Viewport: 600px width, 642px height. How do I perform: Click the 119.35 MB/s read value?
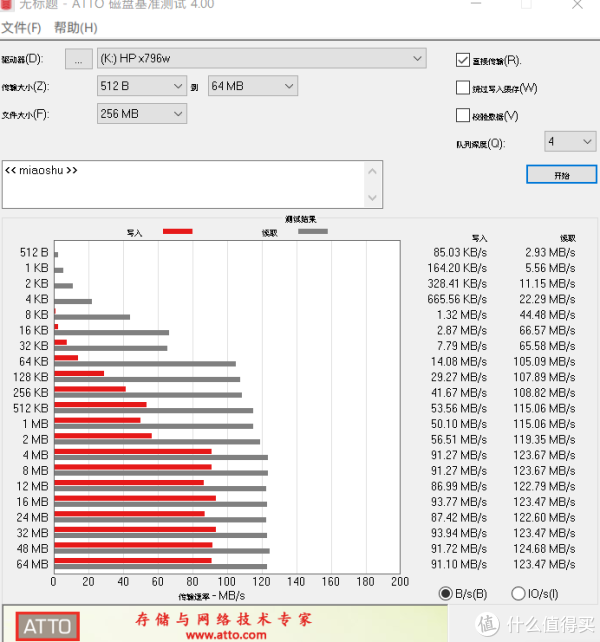(x=544, y=440)
